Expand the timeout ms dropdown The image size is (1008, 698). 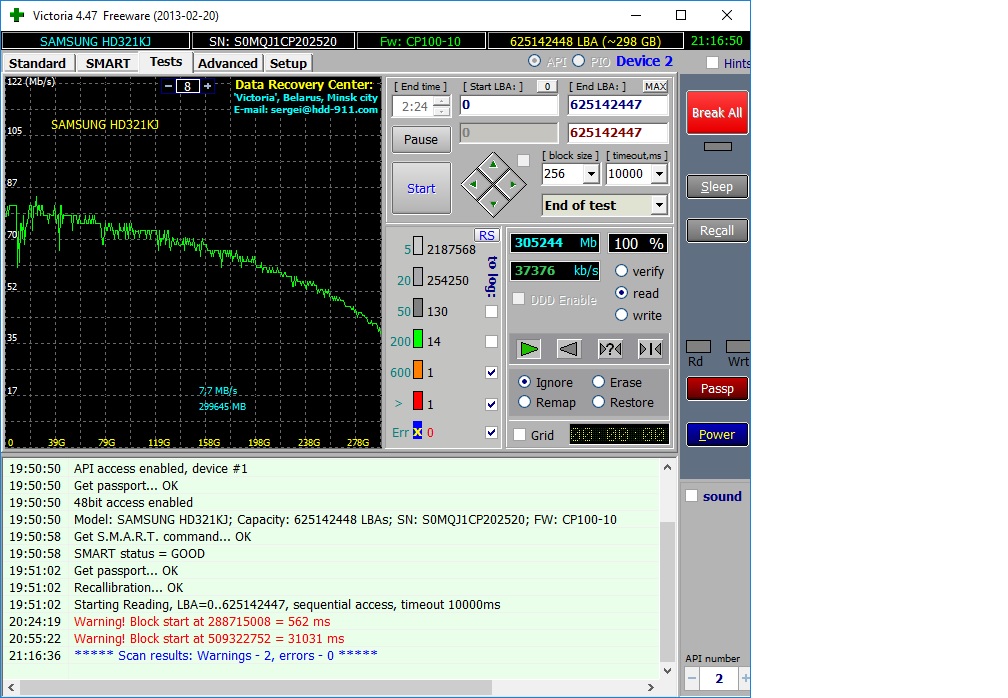[658, 174]
